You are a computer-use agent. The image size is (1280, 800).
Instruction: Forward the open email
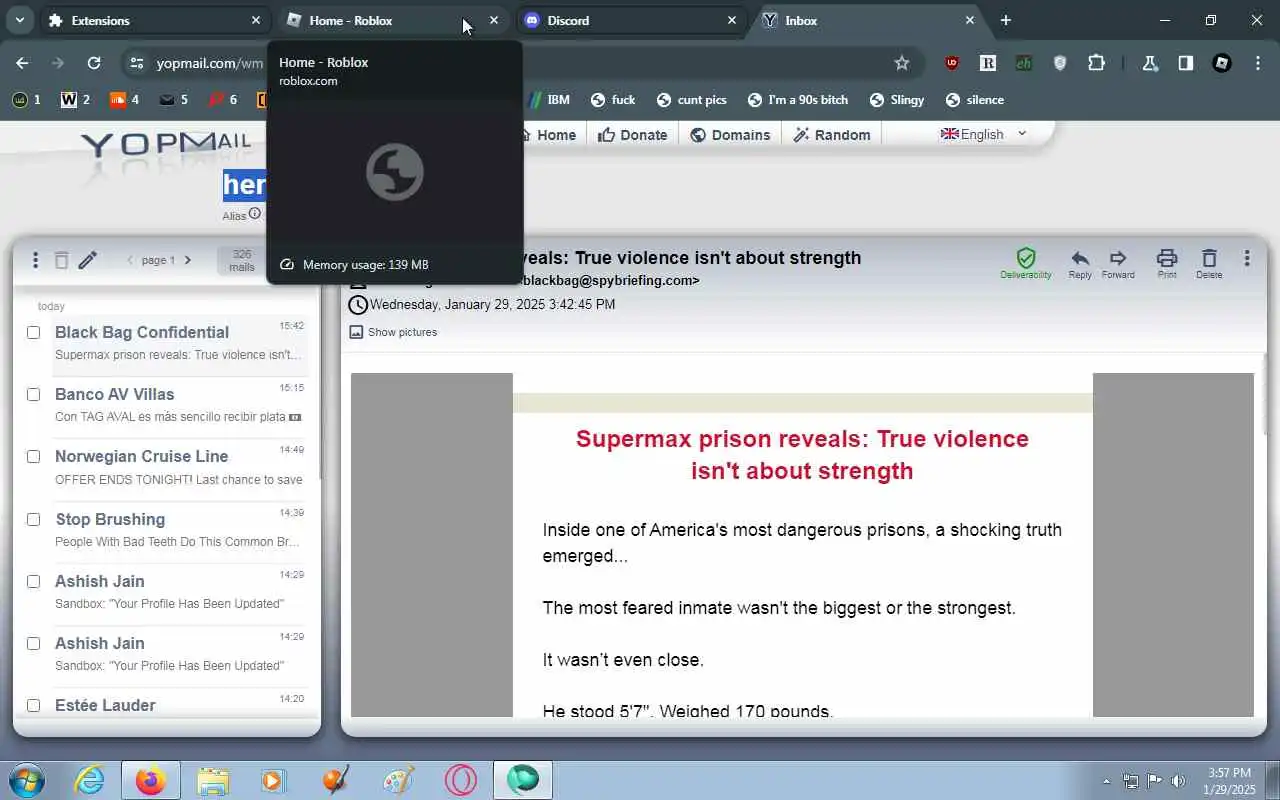coord(1118,264)
